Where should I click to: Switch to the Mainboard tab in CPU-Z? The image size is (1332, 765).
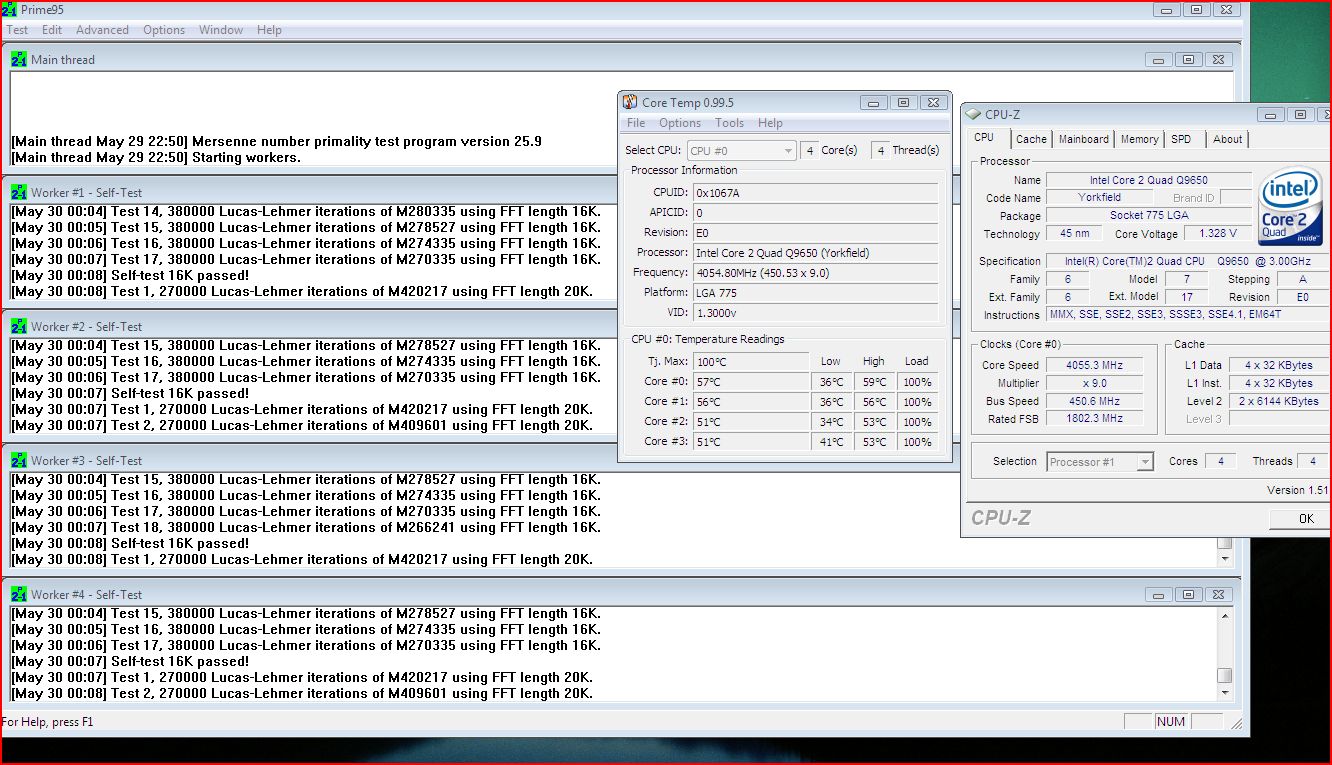point(1083,140)
